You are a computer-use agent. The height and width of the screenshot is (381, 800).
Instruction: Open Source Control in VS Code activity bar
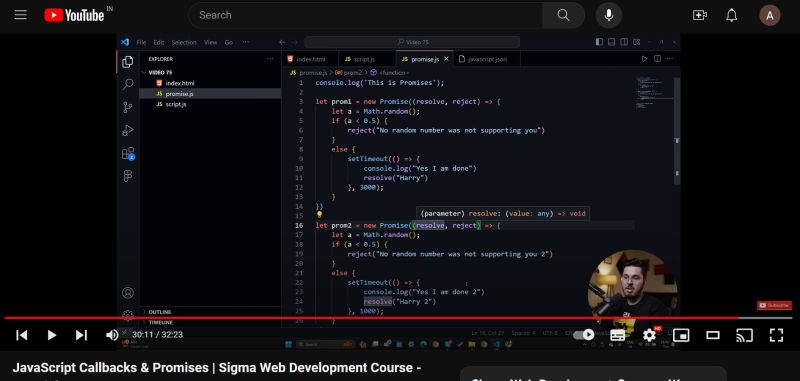(x=128, y=107)
